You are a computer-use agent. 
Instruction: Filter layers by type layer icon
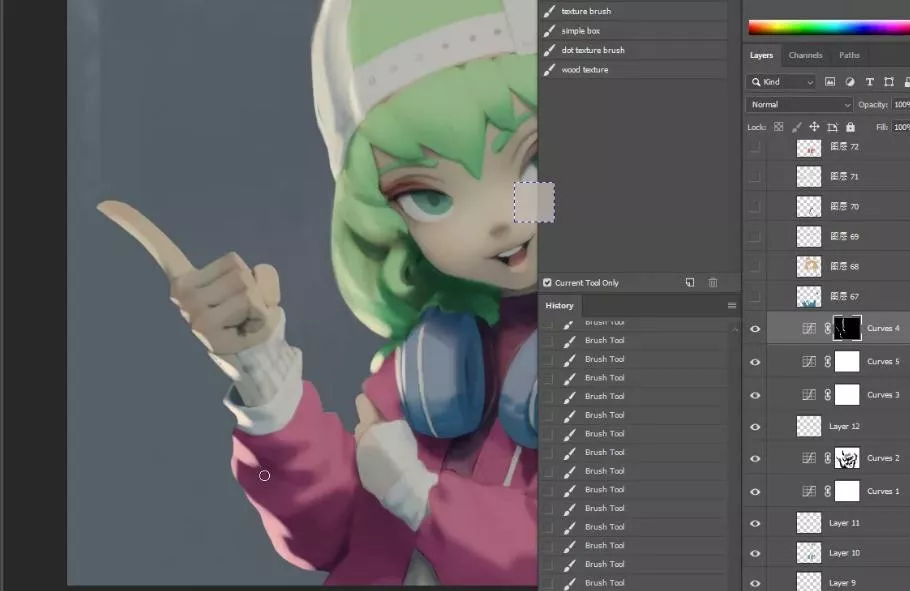click(869, 82)
